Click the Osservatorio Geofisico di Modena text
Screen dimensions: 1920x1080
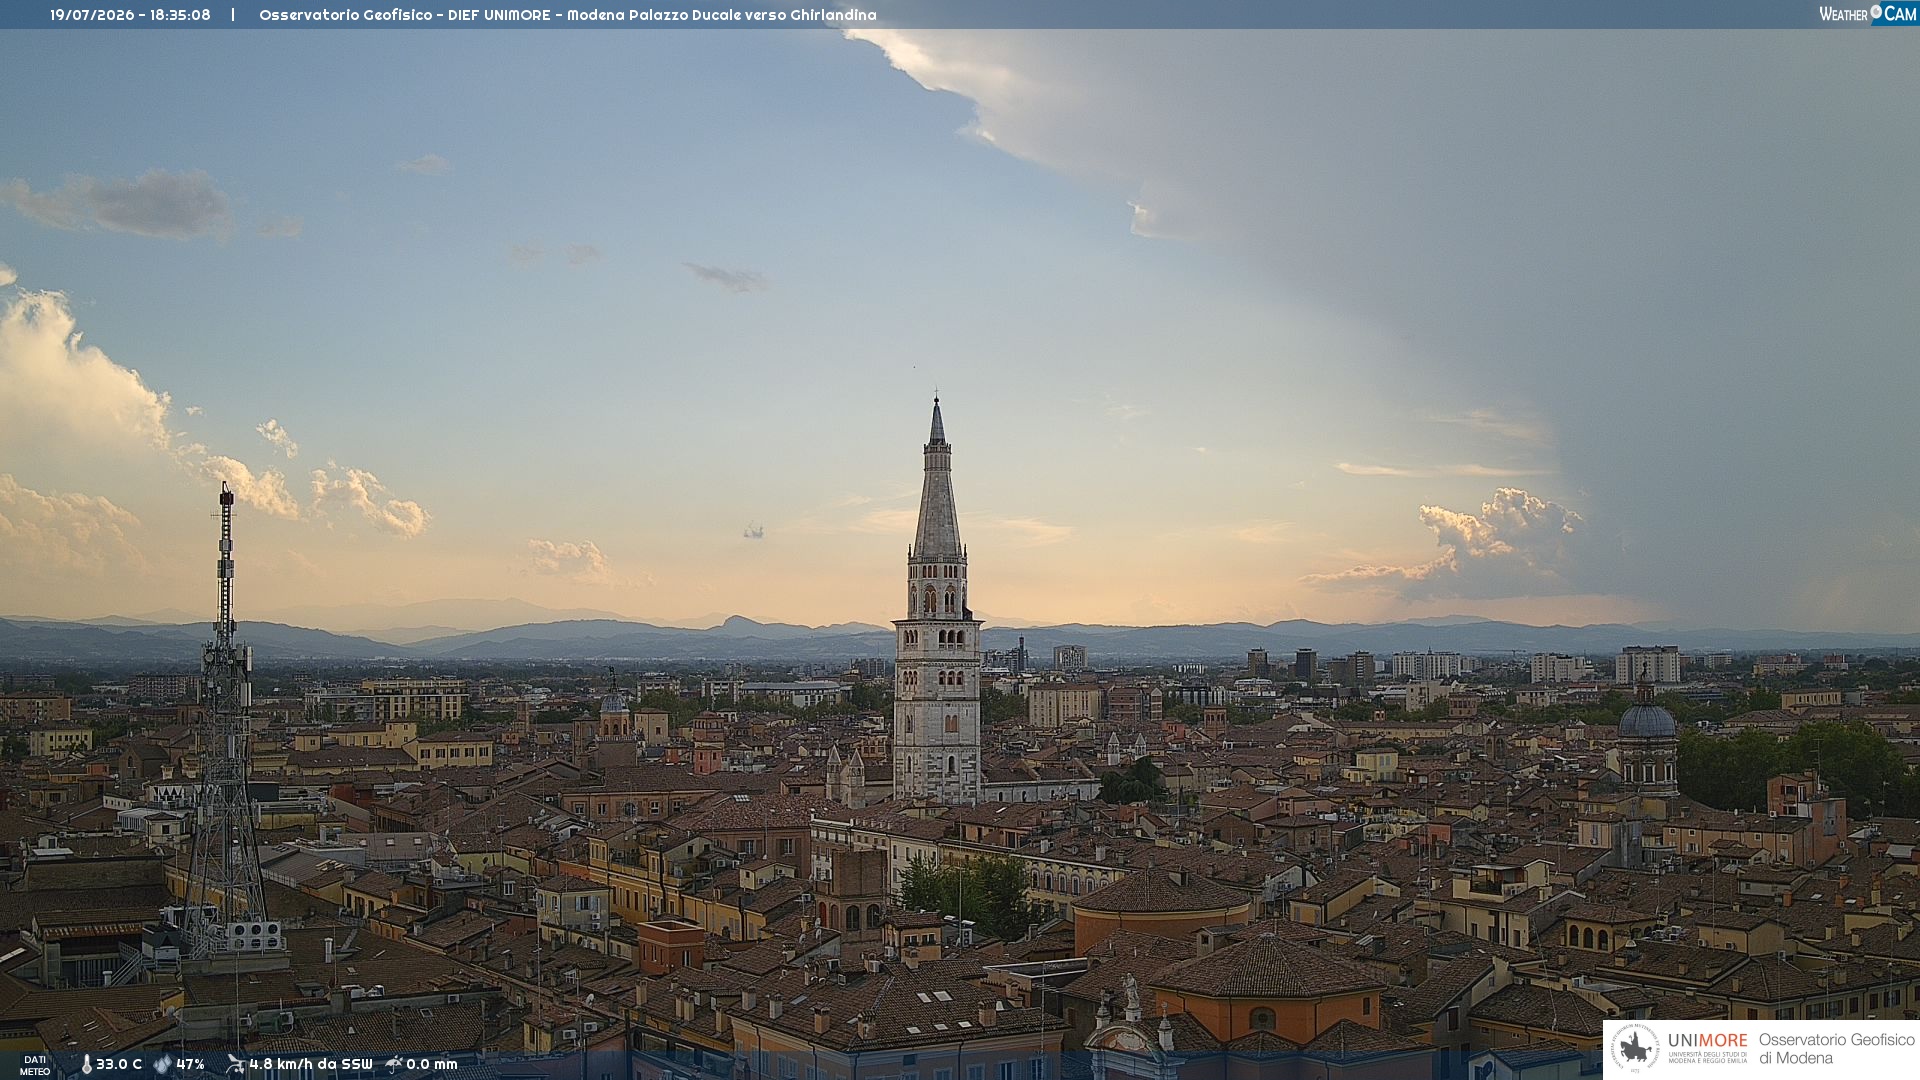click(x=1837, y=1049)
